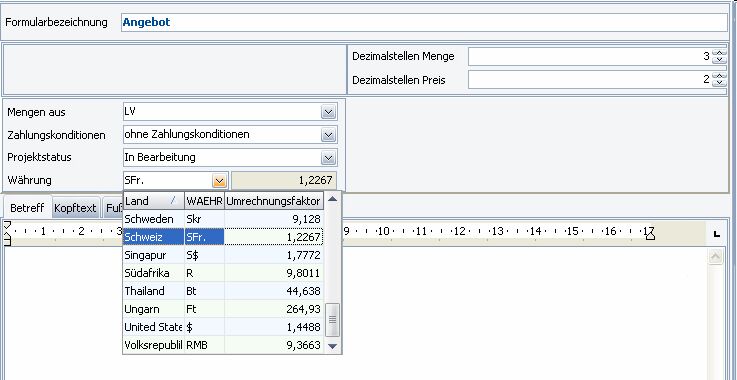This screenshot has height=380, width=737.
Task: Increase Dezimalstellen Preis with up arrow
Action: [719, 76]
